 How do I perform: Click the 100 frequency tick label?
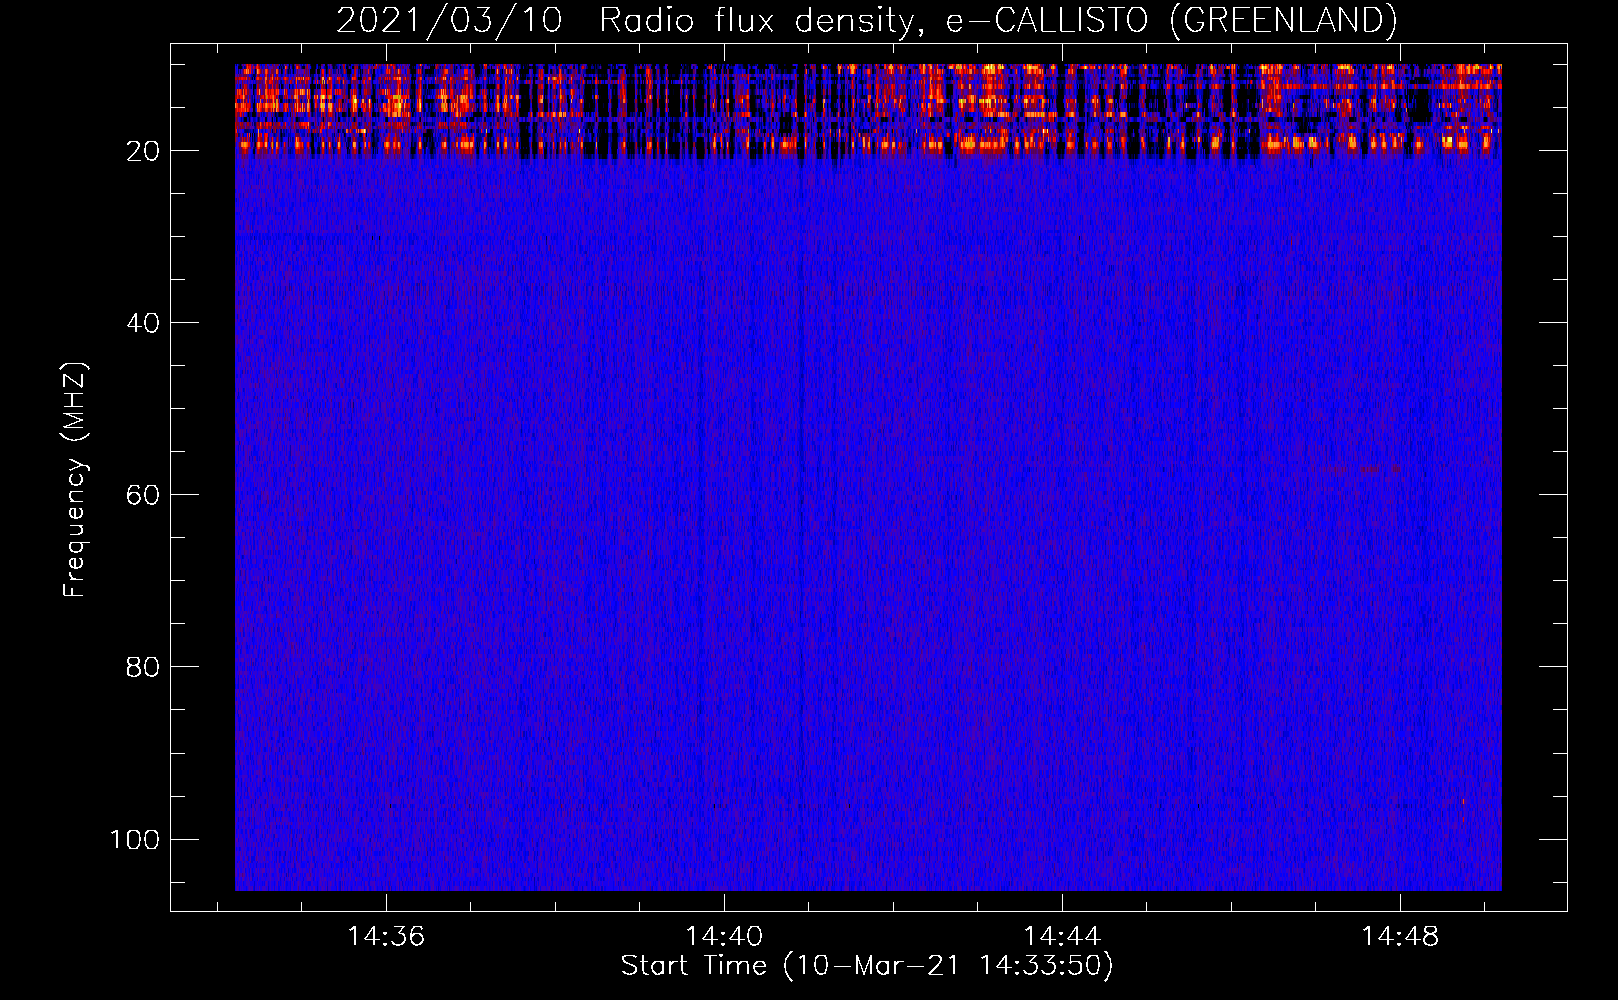pos(135,839)
